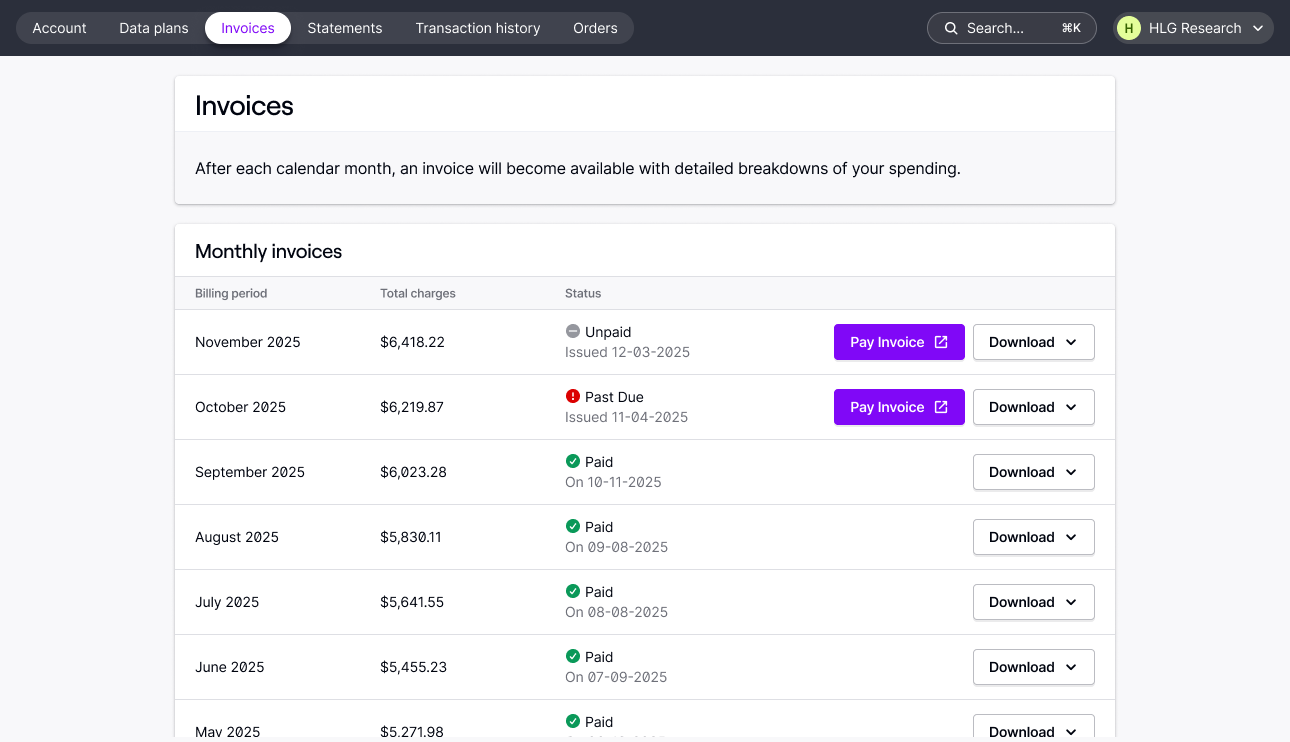
Task: Click the gray Unpaid status icon for November
Action: click(573, 331)
